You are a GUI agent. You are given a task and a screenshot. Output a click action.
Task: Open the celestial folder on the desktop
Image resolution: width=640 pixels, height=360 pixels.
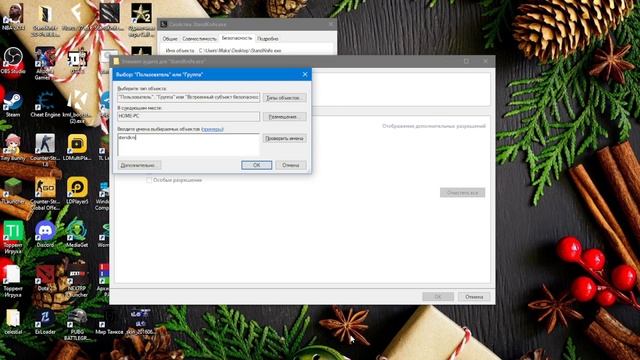(x=13, y=322)
